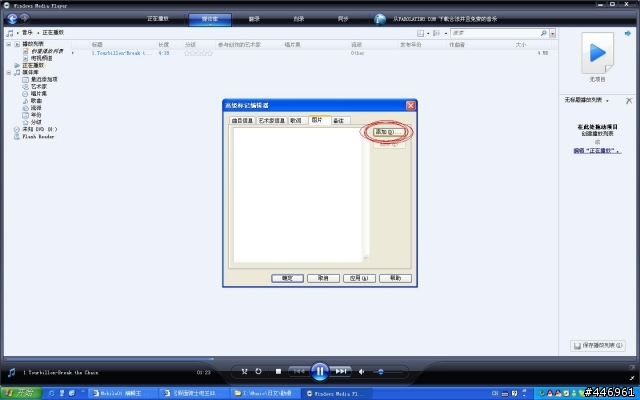Select Flash Reader in the tree
640x400 pixels.
[x=38, y=137]
